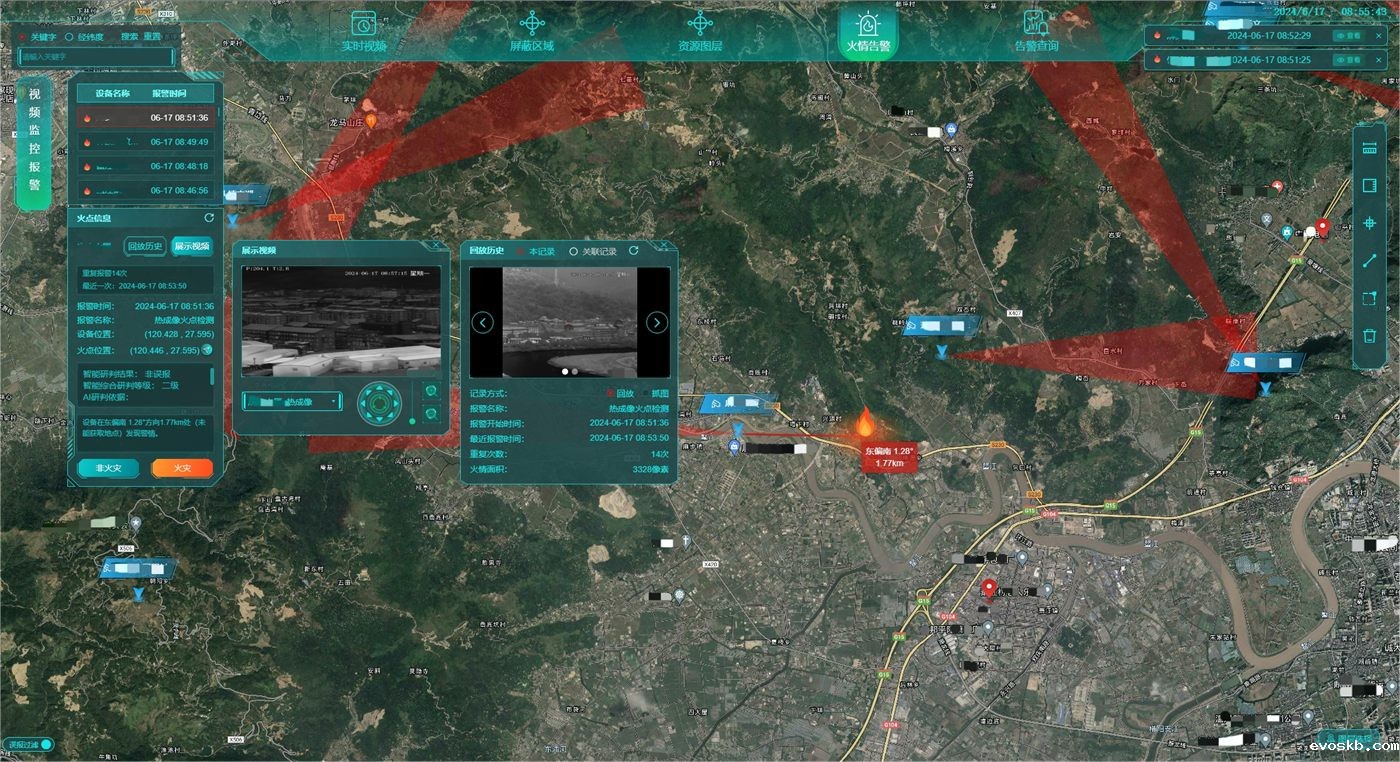The height and width of the screenshot is (762, 1400).
Task: Refresh the 火点信息 panel
Action: coord(209,218)
